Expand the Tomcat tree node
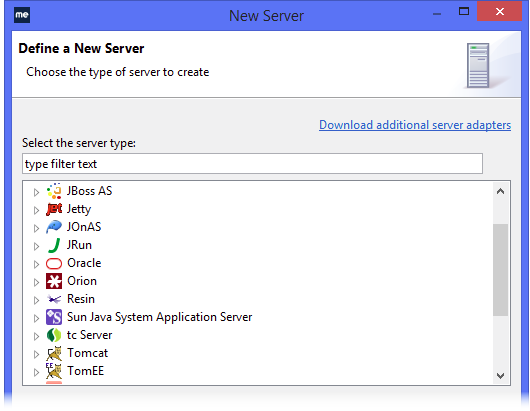This screenshot has width=530, height=411. click(36, 354)
